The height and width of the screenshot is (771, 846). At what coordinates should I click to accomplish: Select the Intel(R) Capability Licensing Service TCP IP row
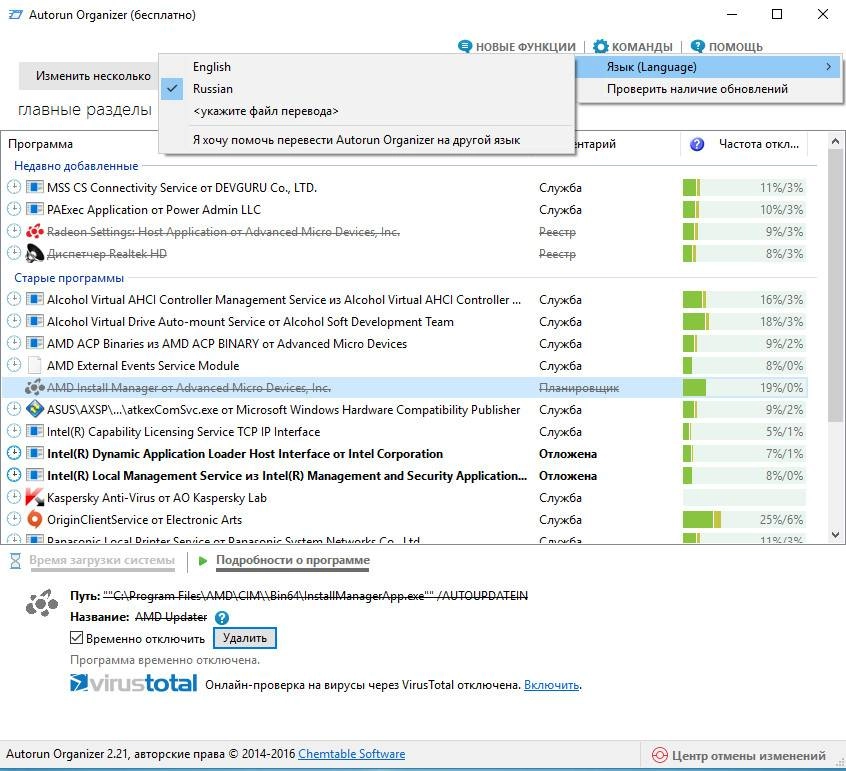pos(405,432)
